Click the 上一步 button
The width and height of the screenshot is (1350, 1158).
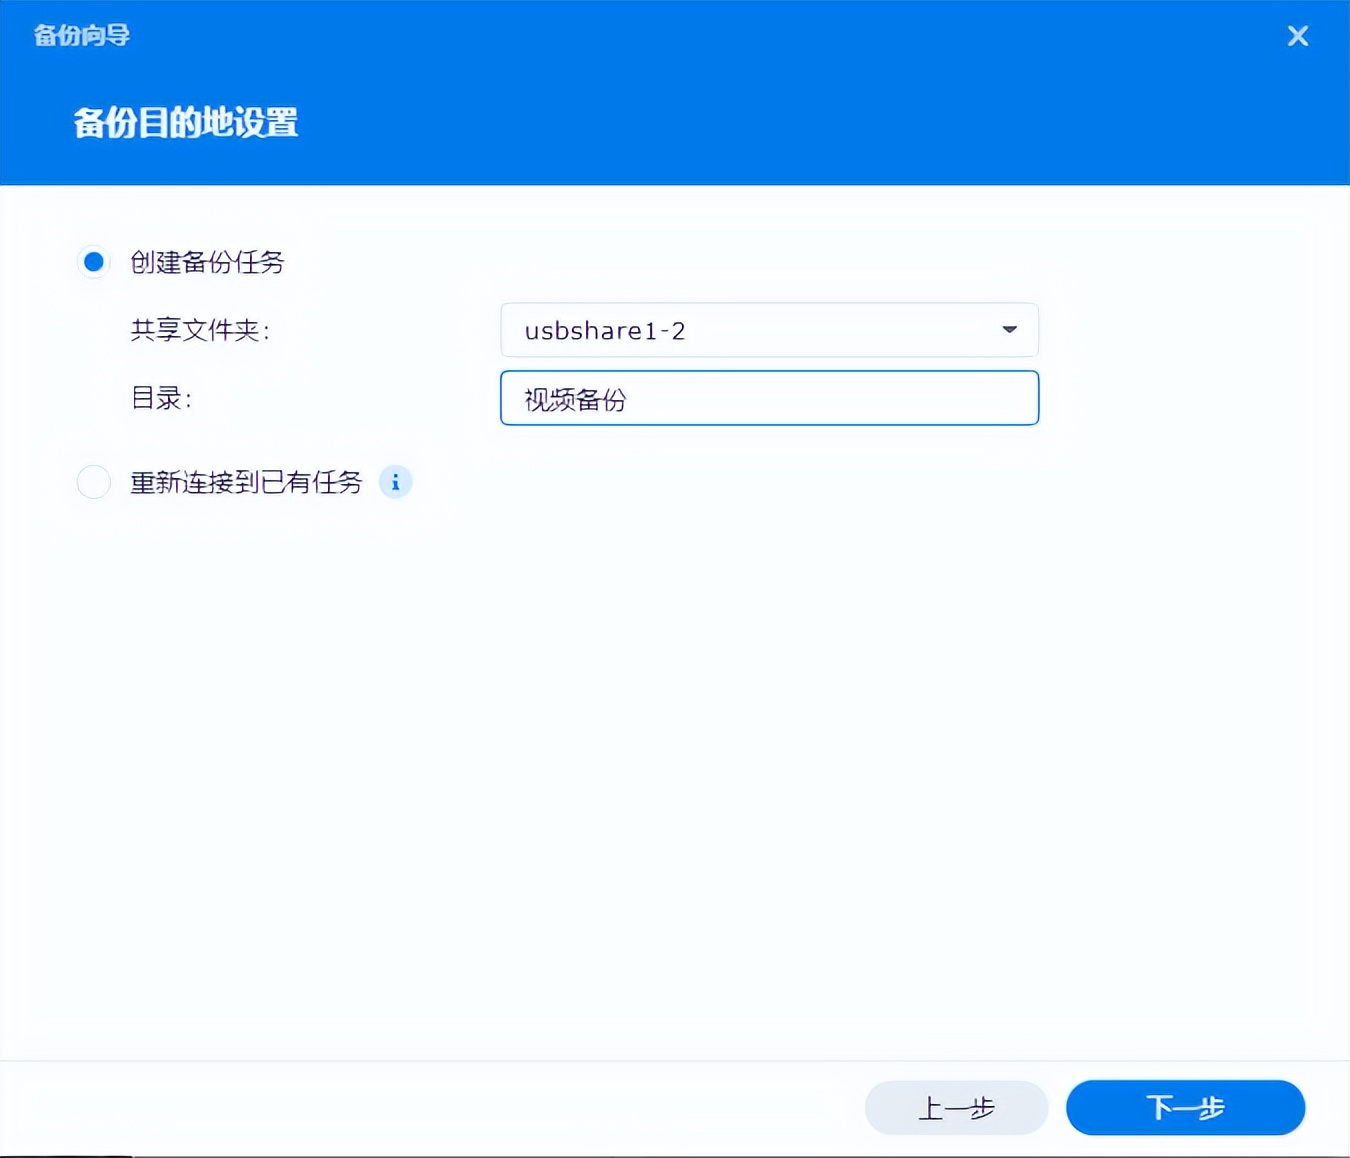click(956, 1107)
